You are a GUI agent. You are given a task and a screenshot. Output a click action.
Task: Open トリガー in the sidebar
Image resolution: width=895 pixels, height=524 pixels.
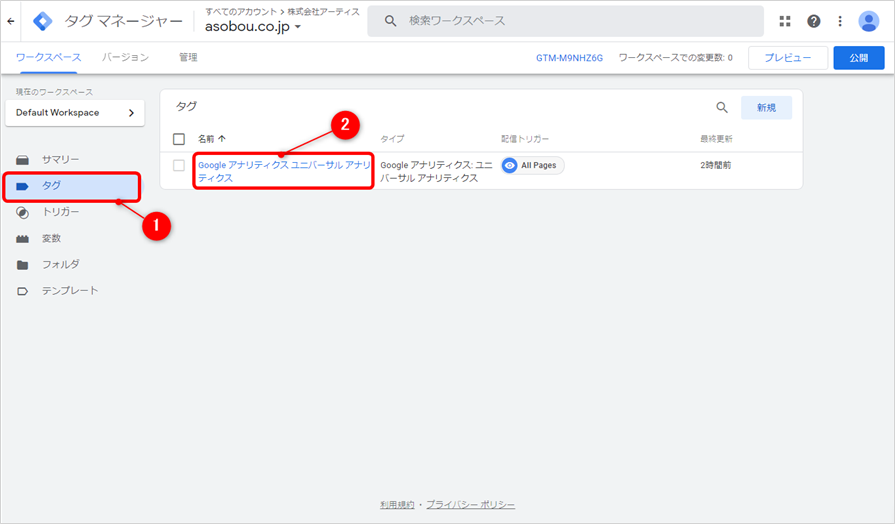pyautogui.click(x=61, y=212)
